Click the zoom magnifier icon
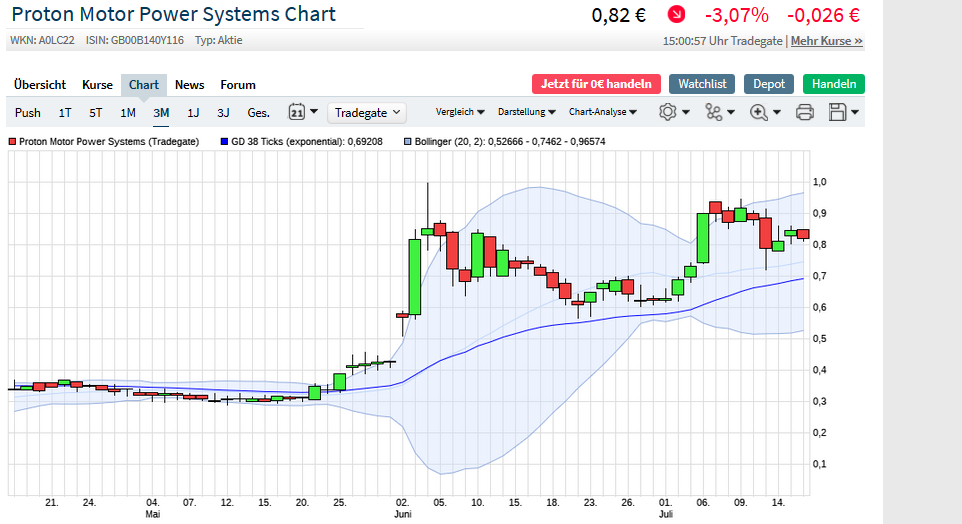 click(x=759, y=112)
